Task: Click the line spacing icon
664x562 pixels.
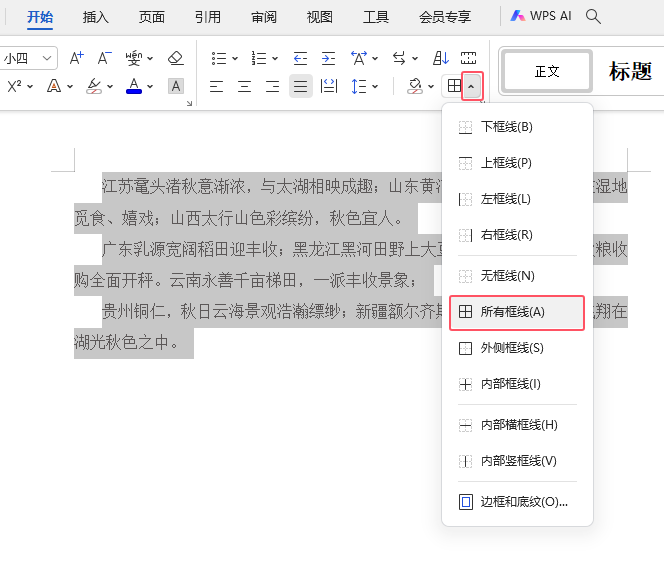Action: coord(359,86)
